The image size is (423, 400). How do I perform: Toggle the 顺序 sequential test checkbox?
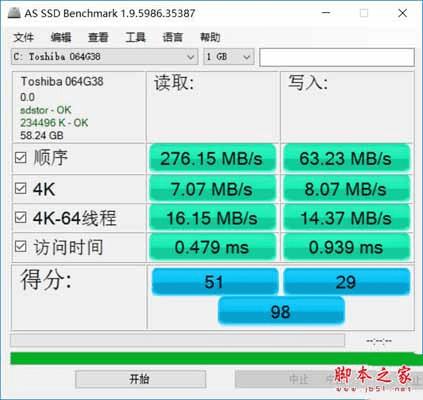pos(21,158)
